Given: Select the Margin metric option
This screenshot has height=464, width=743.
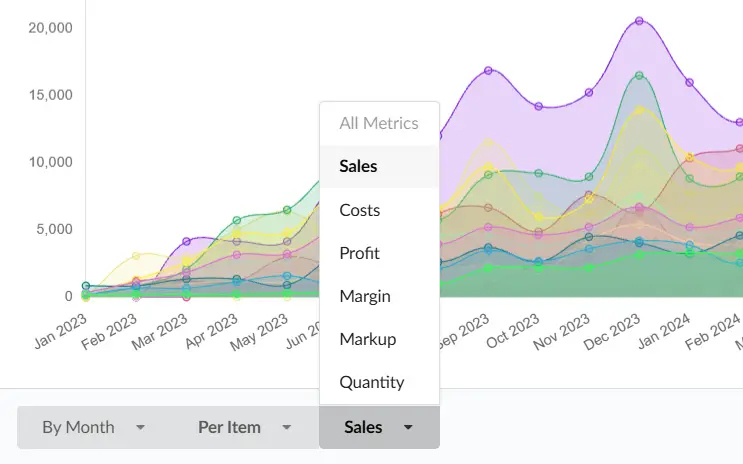Looking at the screenshot, I should 379,296.
